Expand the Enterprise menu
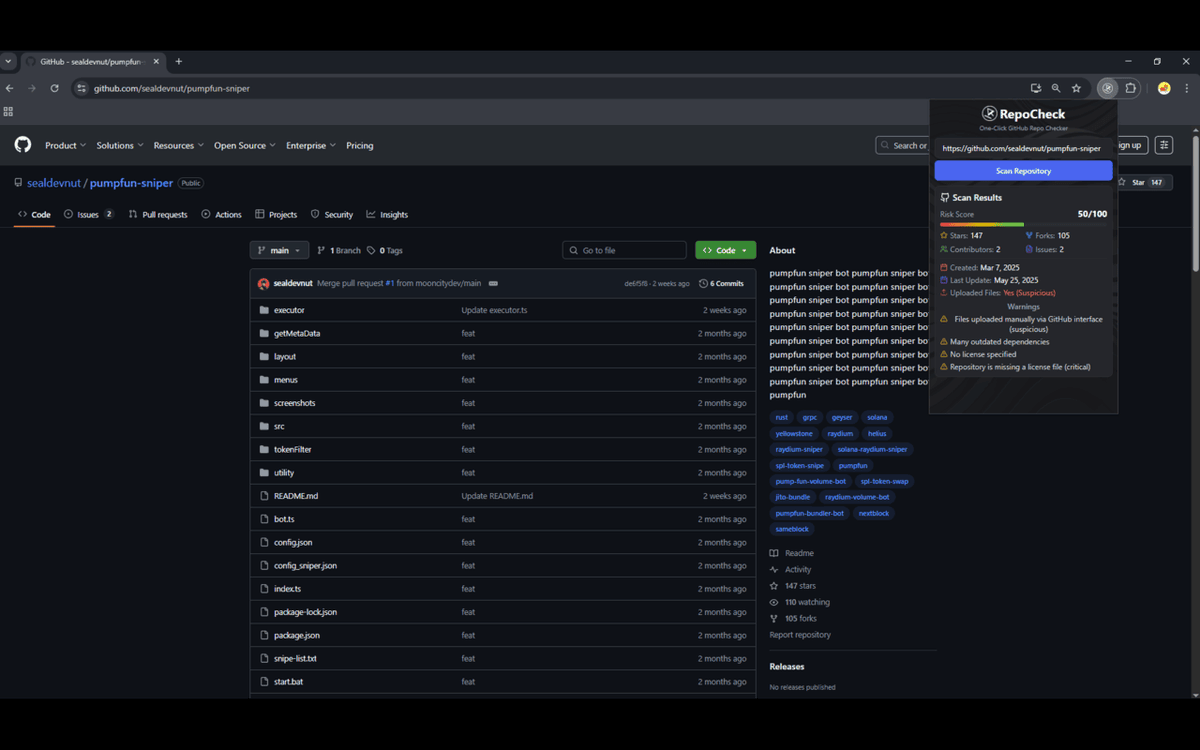 click(311, 145)
